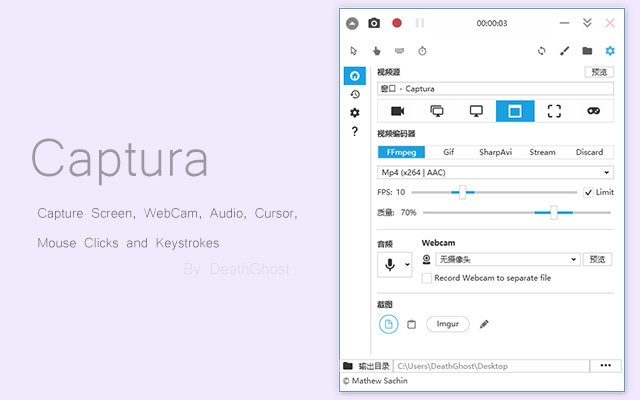Click the video source field showing Captura
This screenshot has width=640, height=400.
(x=495, y=89)
